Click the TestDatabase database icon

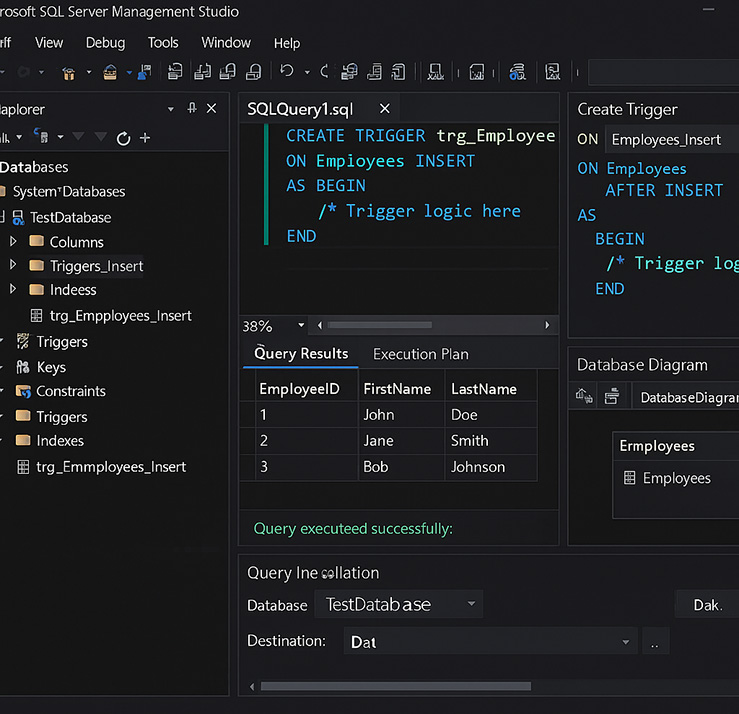pyautogui.click(x=18, y=217)
